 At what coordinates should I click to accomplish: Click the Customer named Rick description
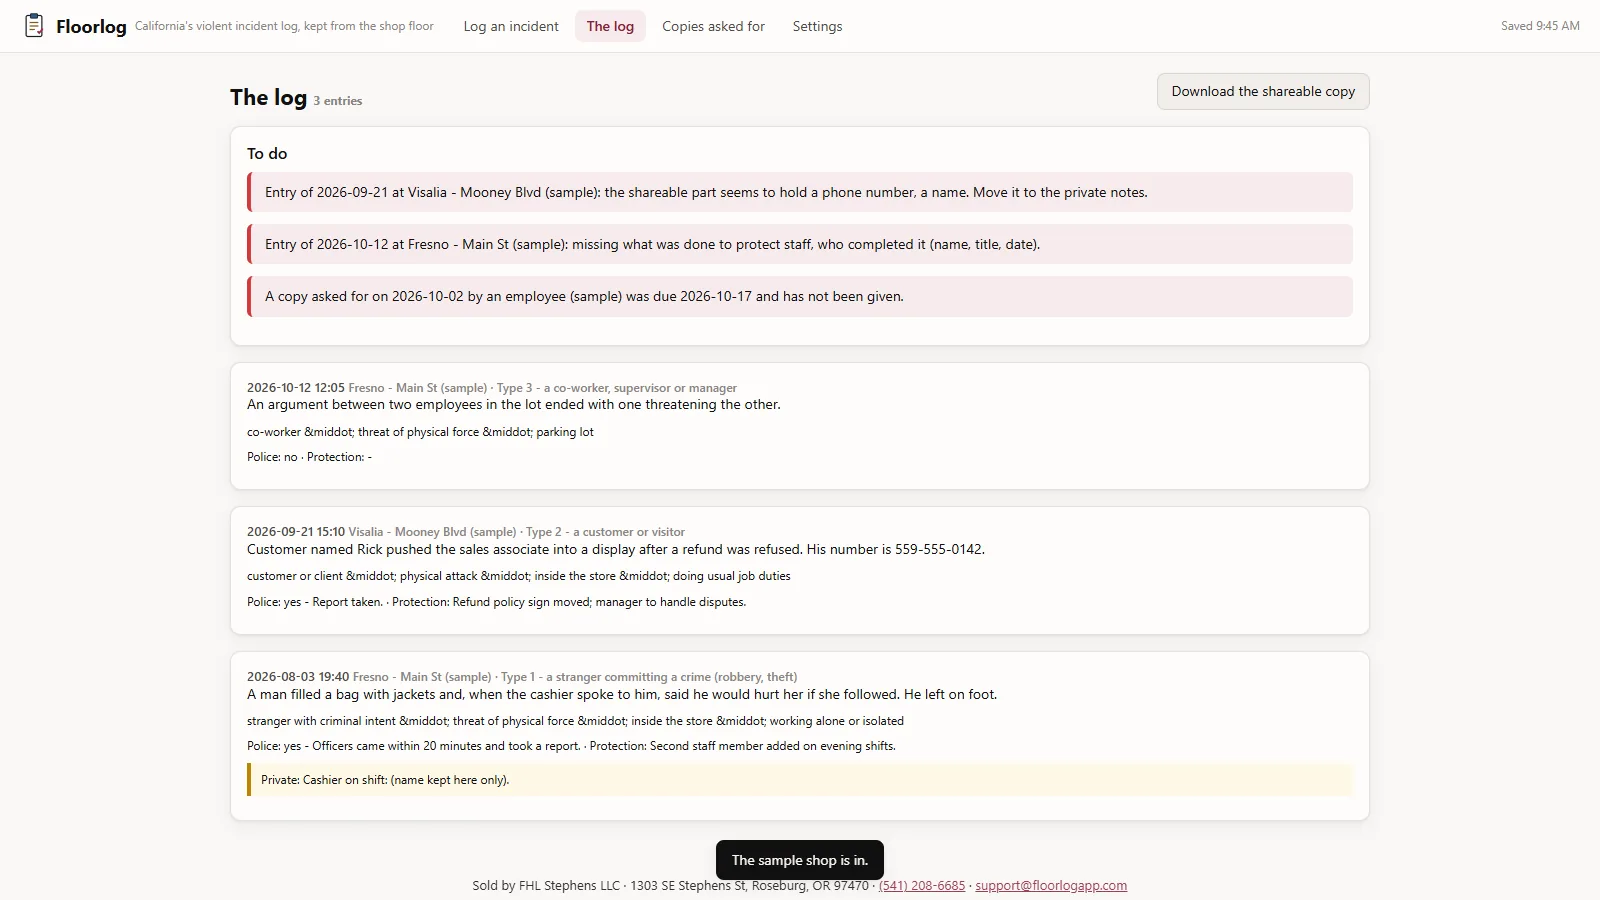click(x=616, y=549)
